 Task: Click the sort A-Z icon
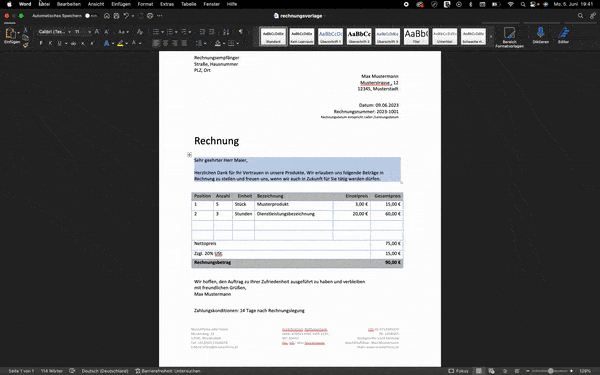pyautogui.click(x=226, y=32)
